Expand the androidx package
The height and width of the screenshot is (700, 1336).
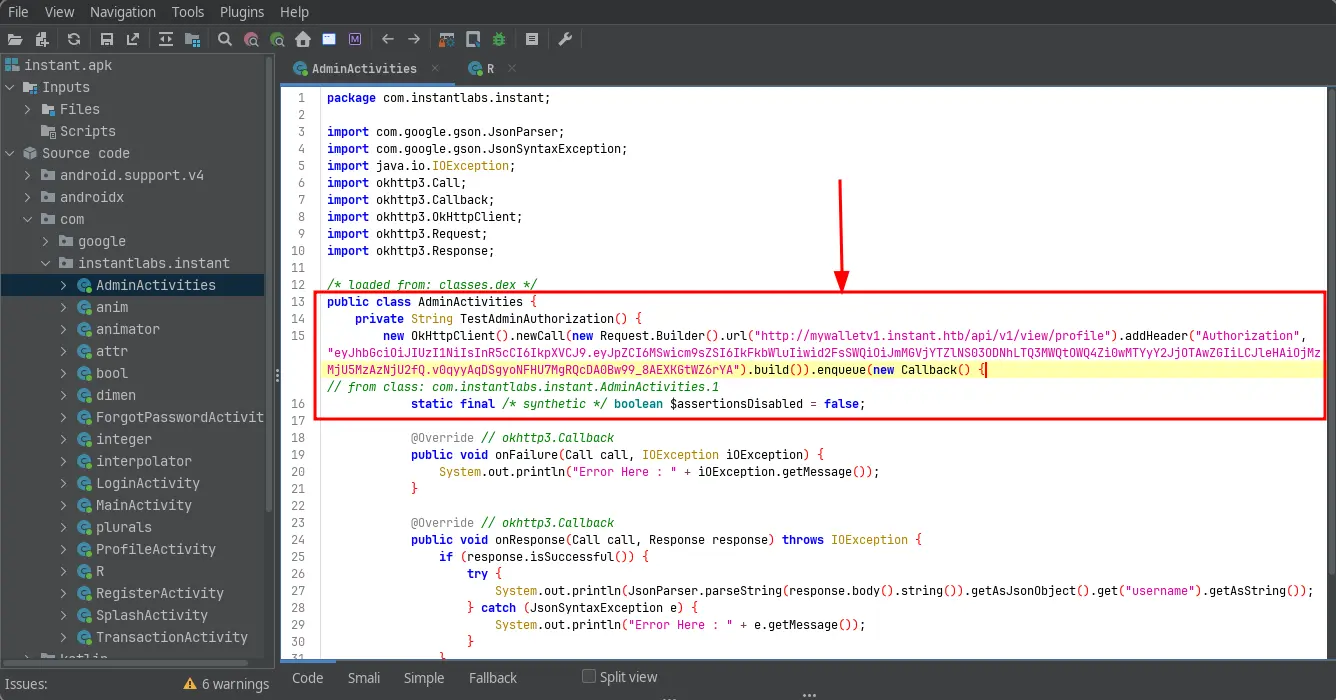pyautogui.click(x=29, y=197)
